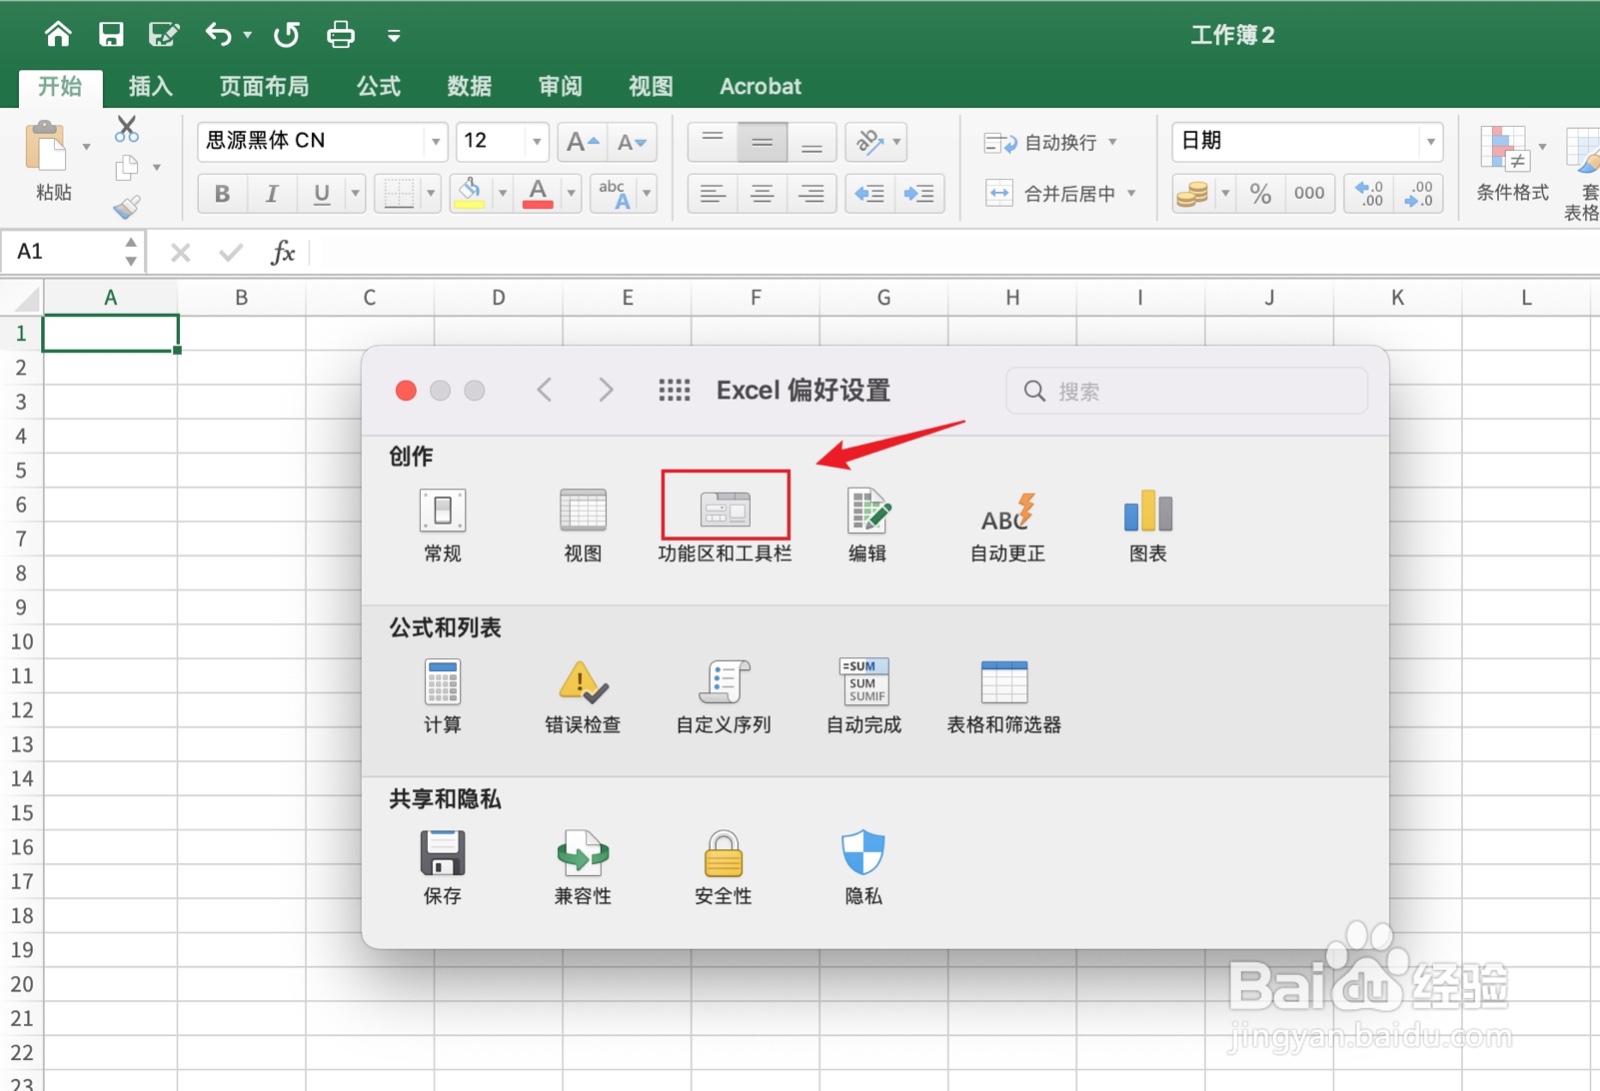This screenshot has width=1600, height=1091.
Task: Open Privacy (隐私) preferences
Action: [x=863, y=867]
